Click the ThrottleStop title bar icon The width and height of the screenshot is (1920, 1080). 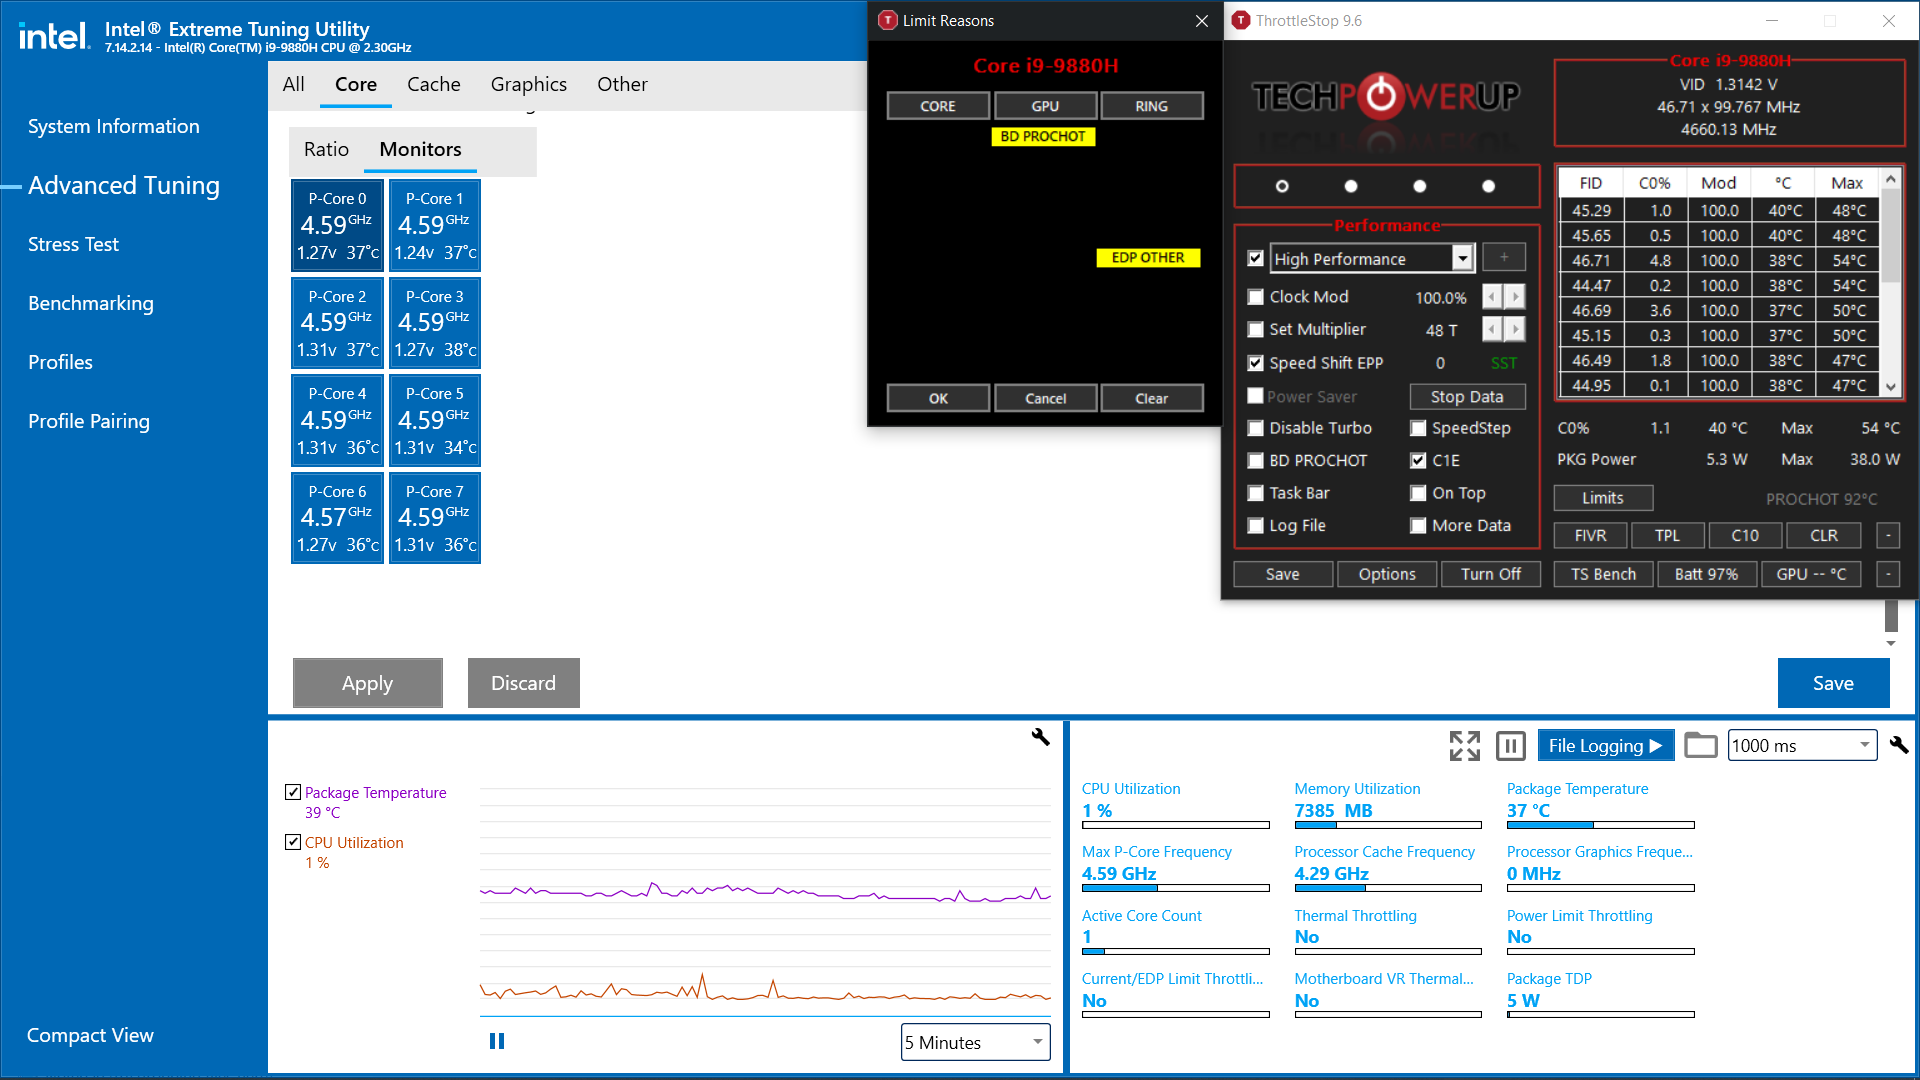(x=1241, y=20)
